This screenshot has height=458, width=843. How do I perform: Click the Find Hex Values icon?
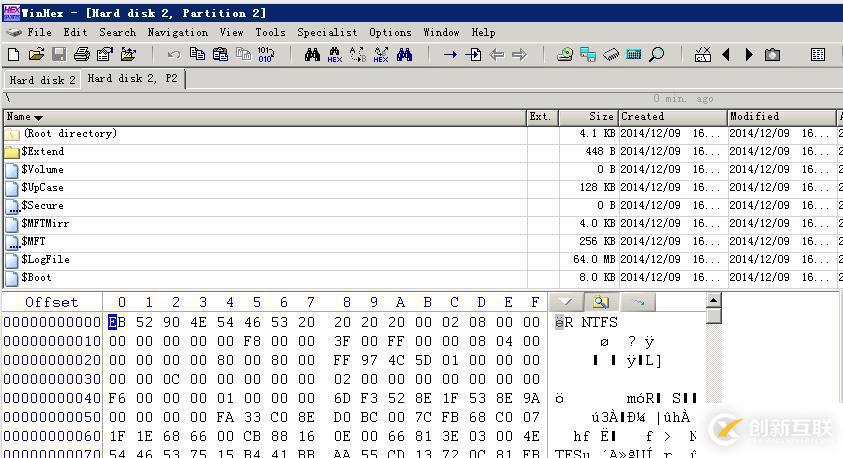coord(334,54)
